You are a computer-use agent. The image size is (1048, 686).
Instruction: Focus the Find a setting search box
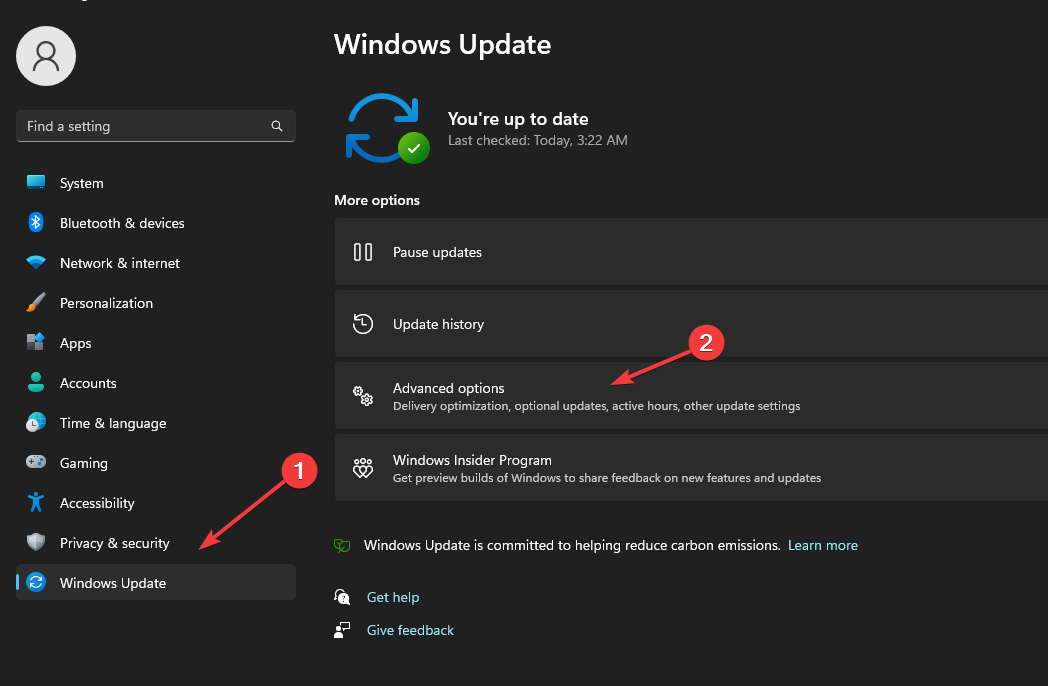click(156, 126)
